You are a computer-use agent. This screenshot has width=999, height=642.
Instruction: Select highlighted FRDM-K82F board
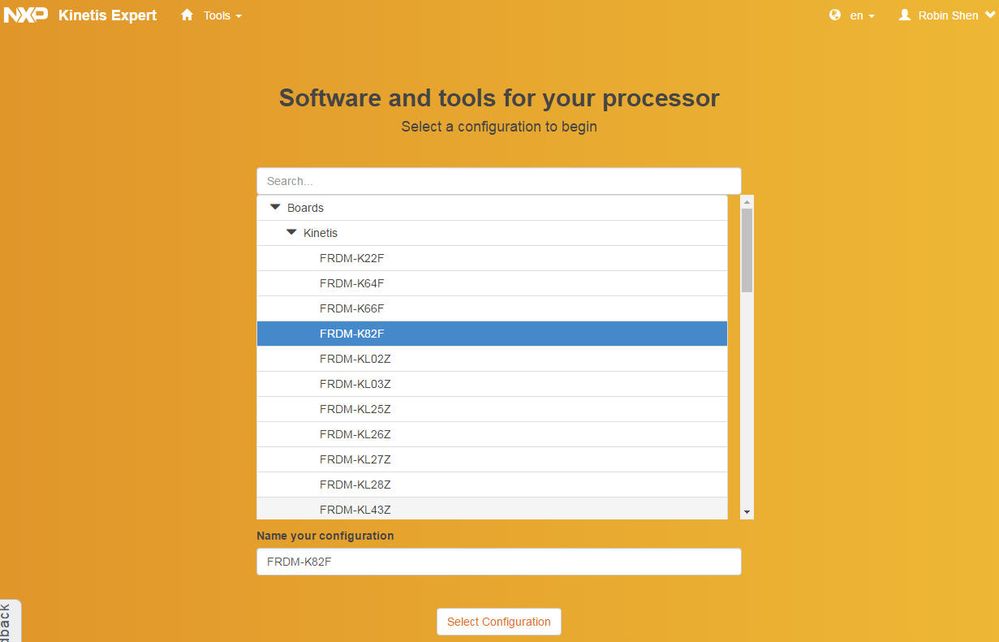pyautogui.click(x=492, y=334)
